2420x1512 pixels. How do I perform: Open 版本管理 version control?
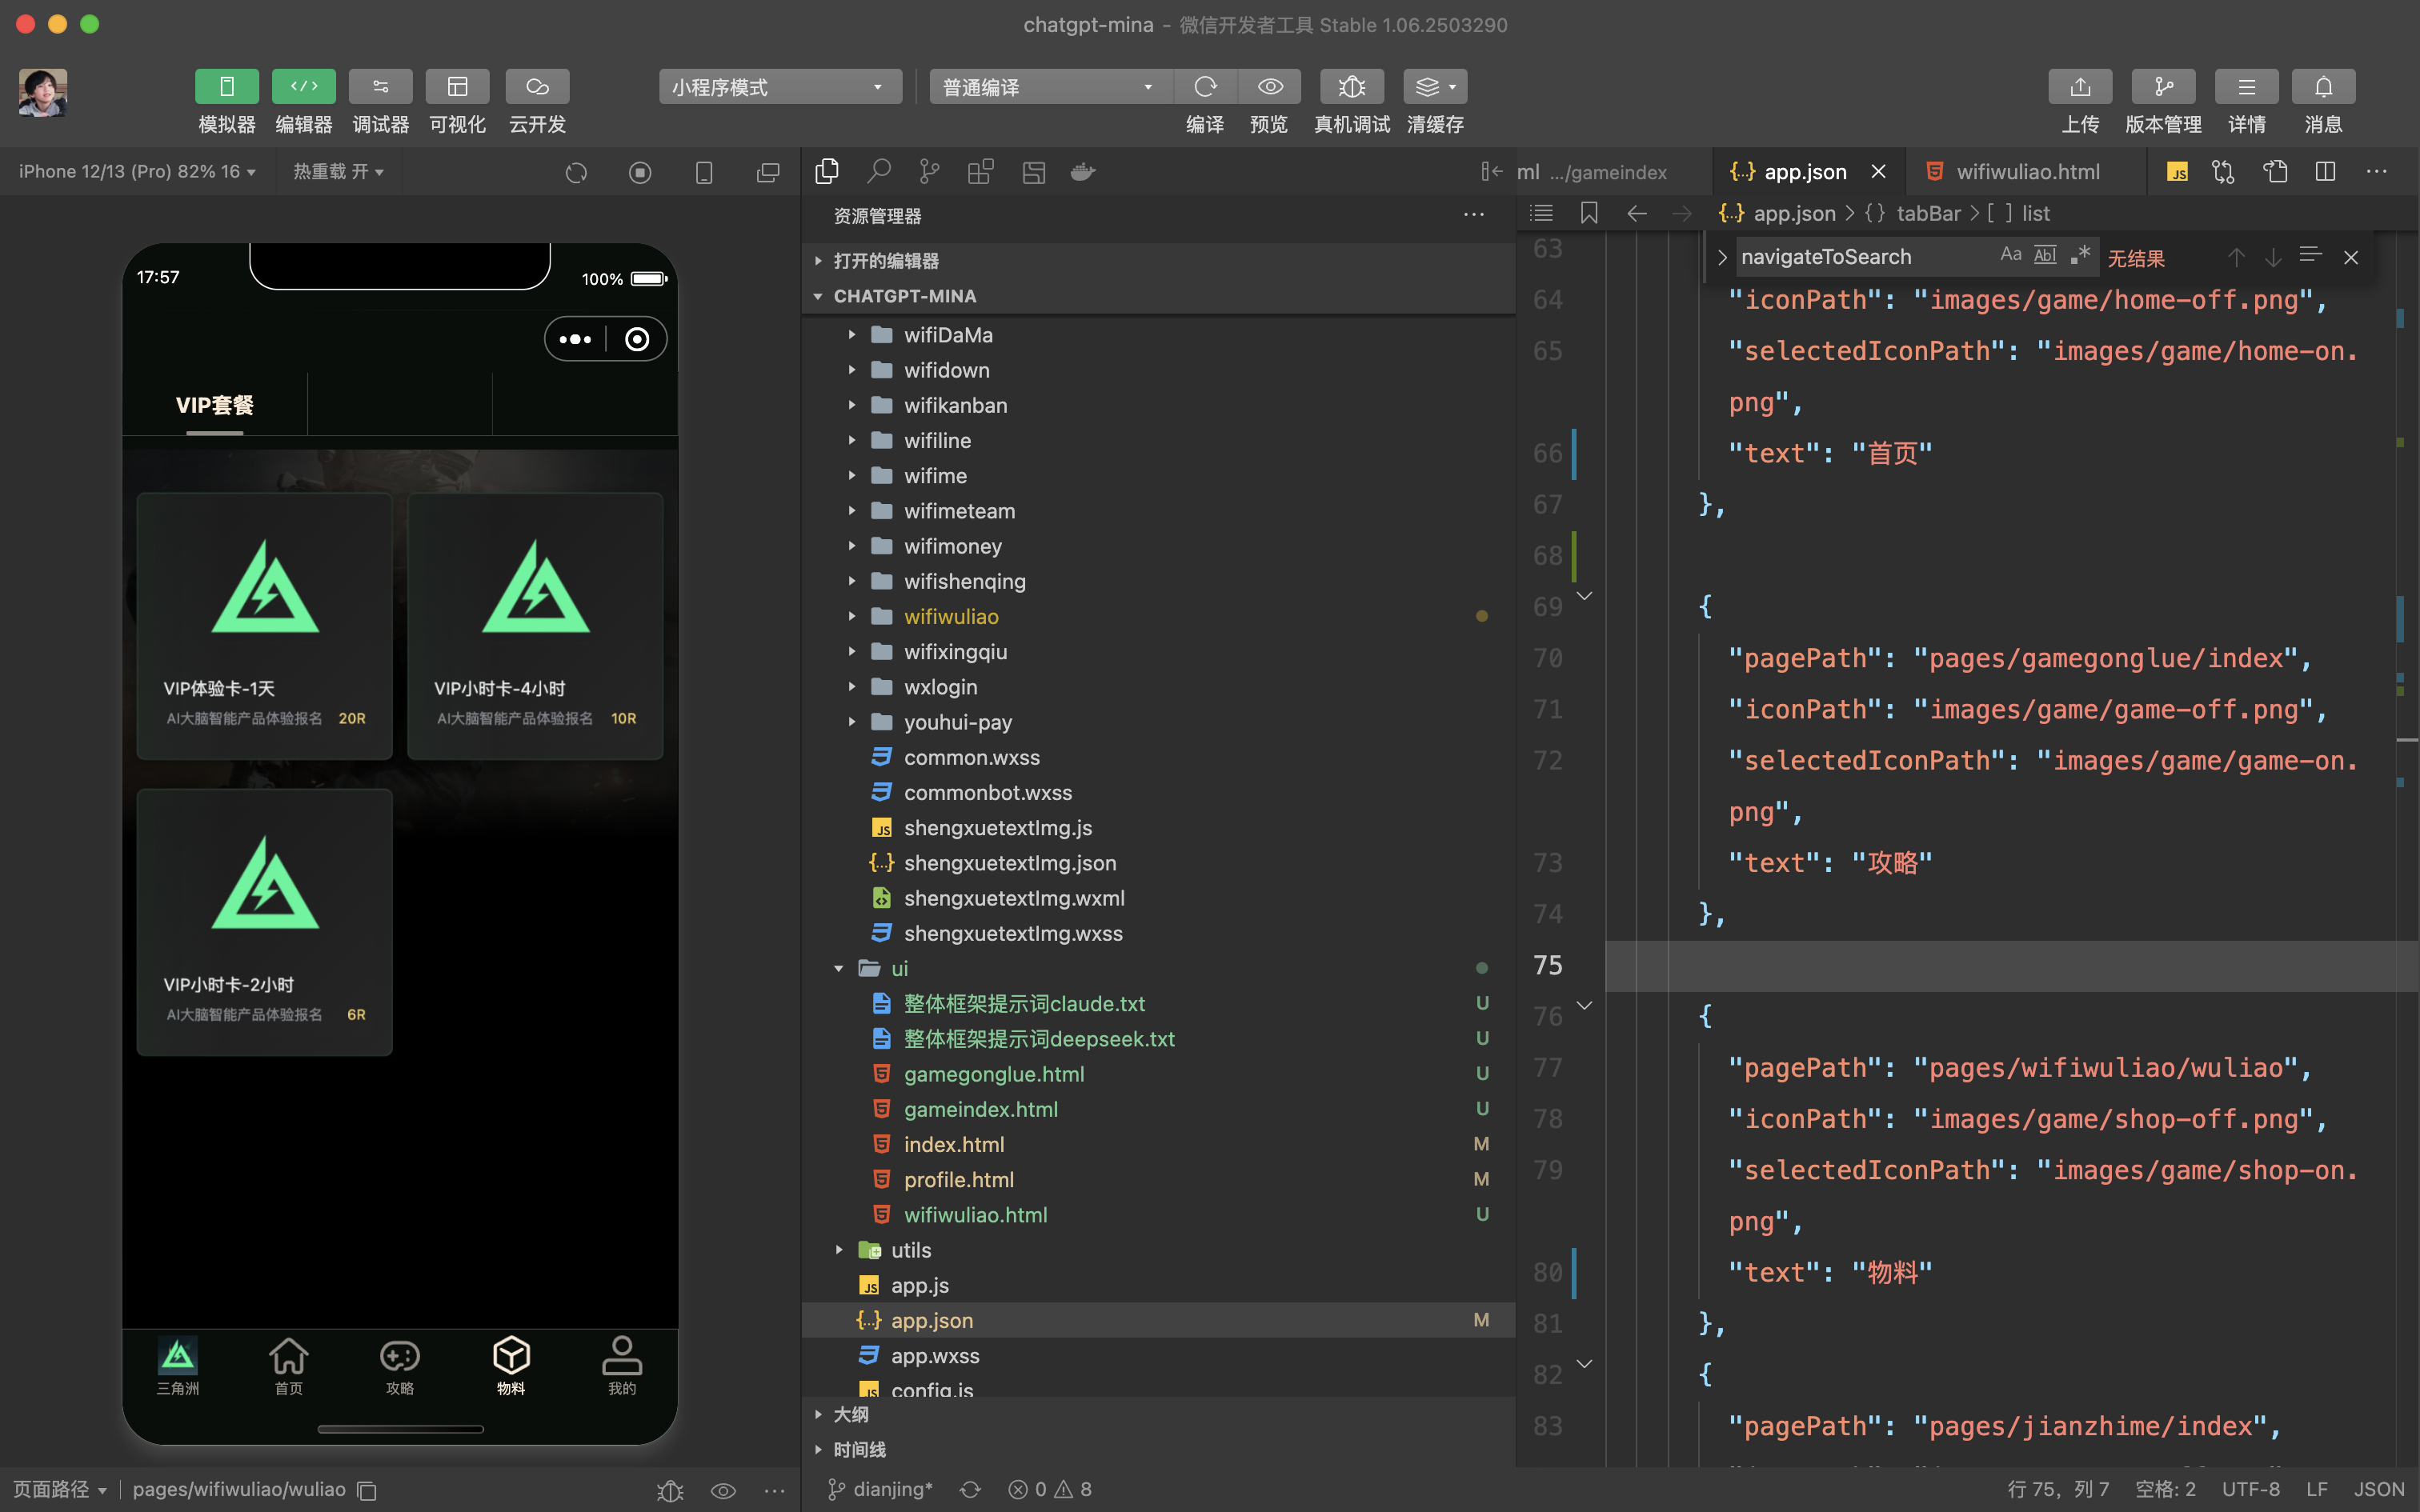point(2163,87)
